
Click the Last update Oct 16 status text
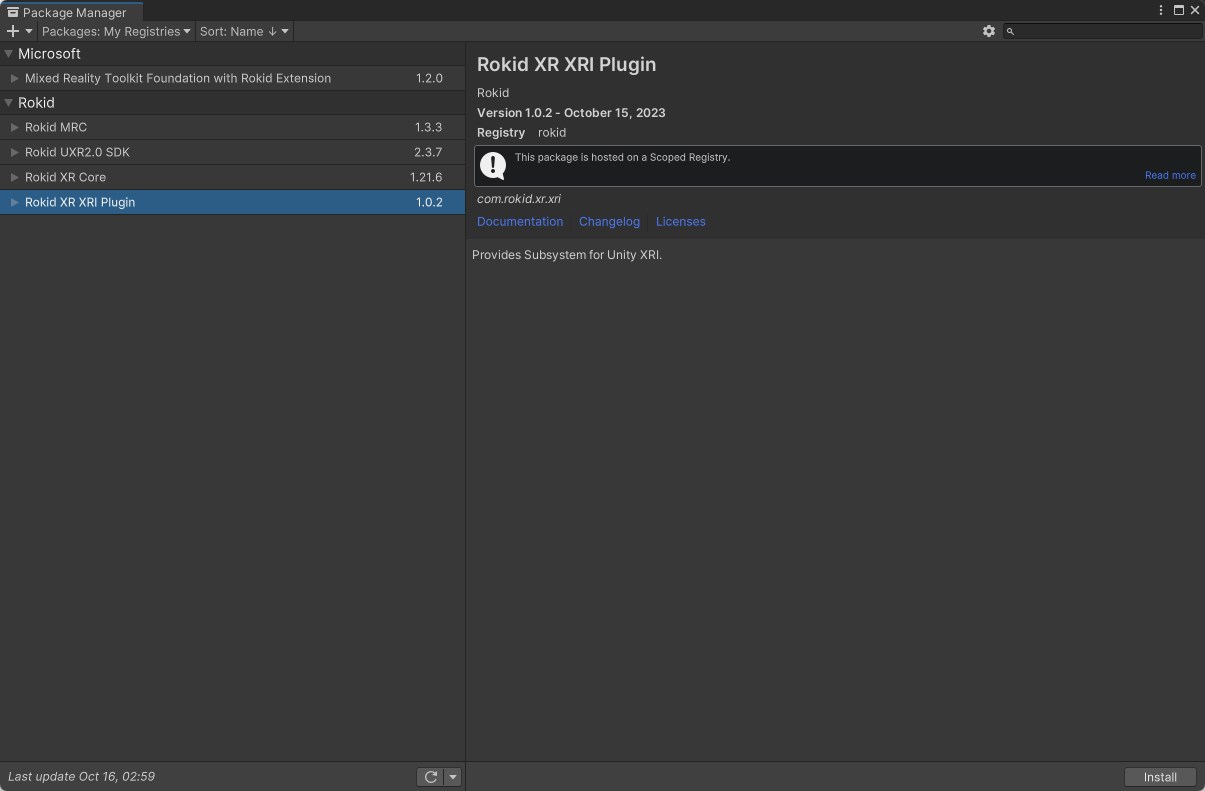[x=81, y=777]
